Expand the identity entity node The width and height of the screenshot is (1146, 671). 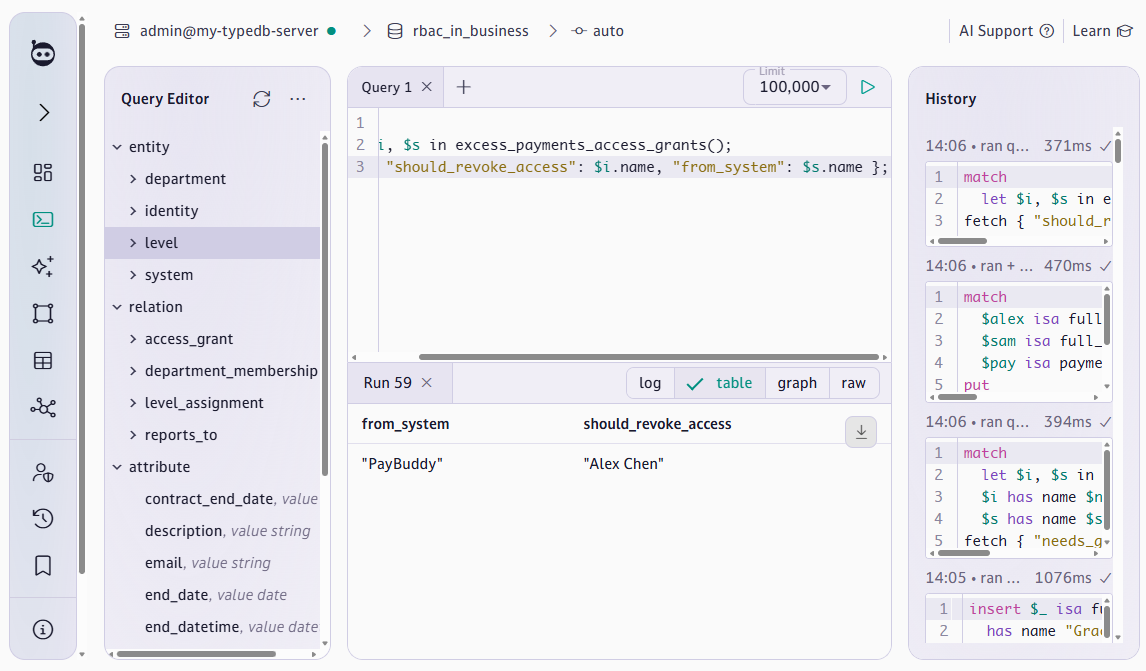pyautogui.click(x=133, y=211)
